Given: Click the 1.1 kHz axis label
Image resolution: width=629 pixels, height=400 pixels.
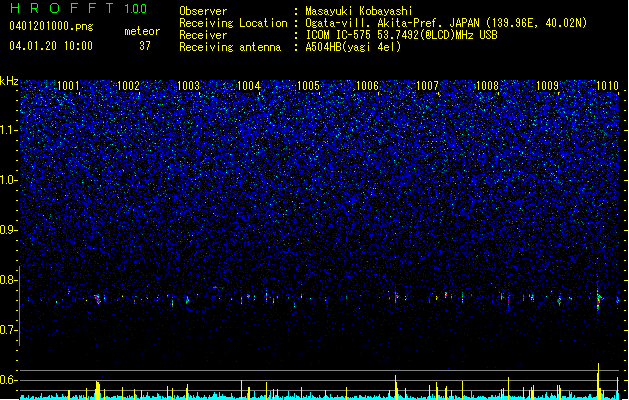Looking at the screenshot, I should pyautogui.click(x=9, y=130).
